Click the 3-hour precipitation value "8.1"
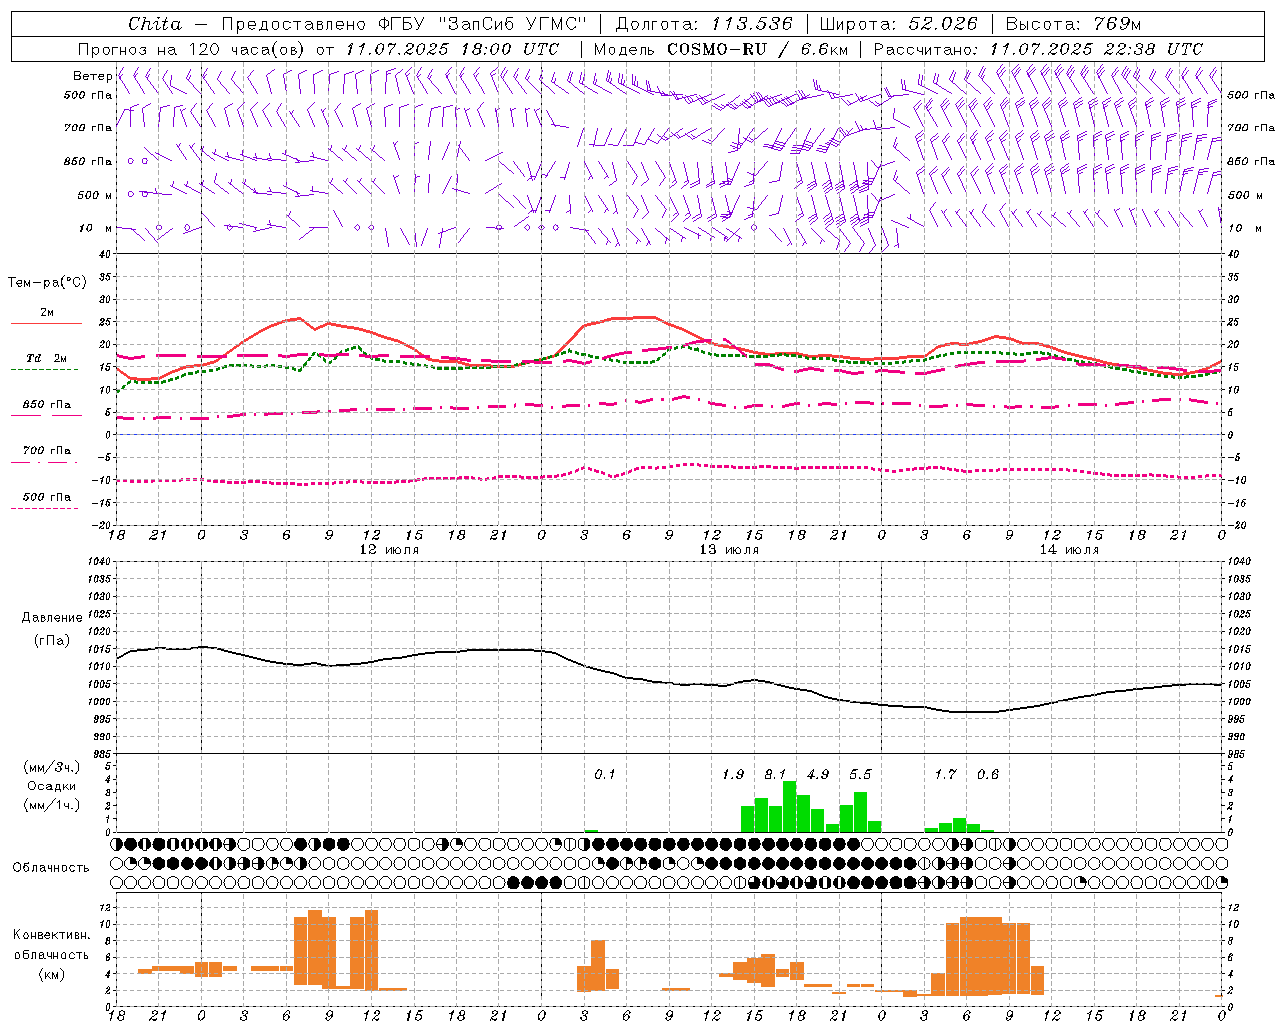The image size is (1280, 1024). tap(775, 775)
